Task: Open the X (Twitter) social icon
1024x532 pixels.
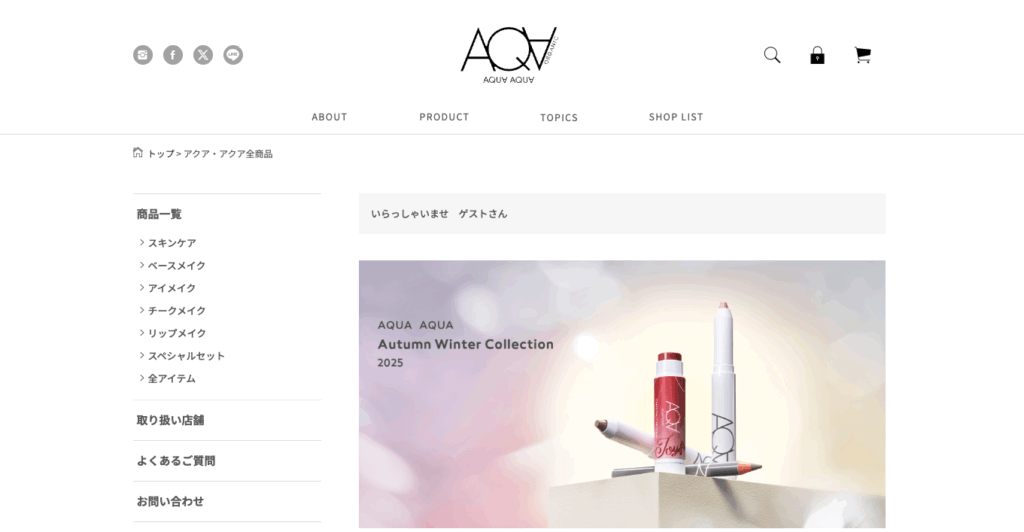Action: click(x=203, y=55)
